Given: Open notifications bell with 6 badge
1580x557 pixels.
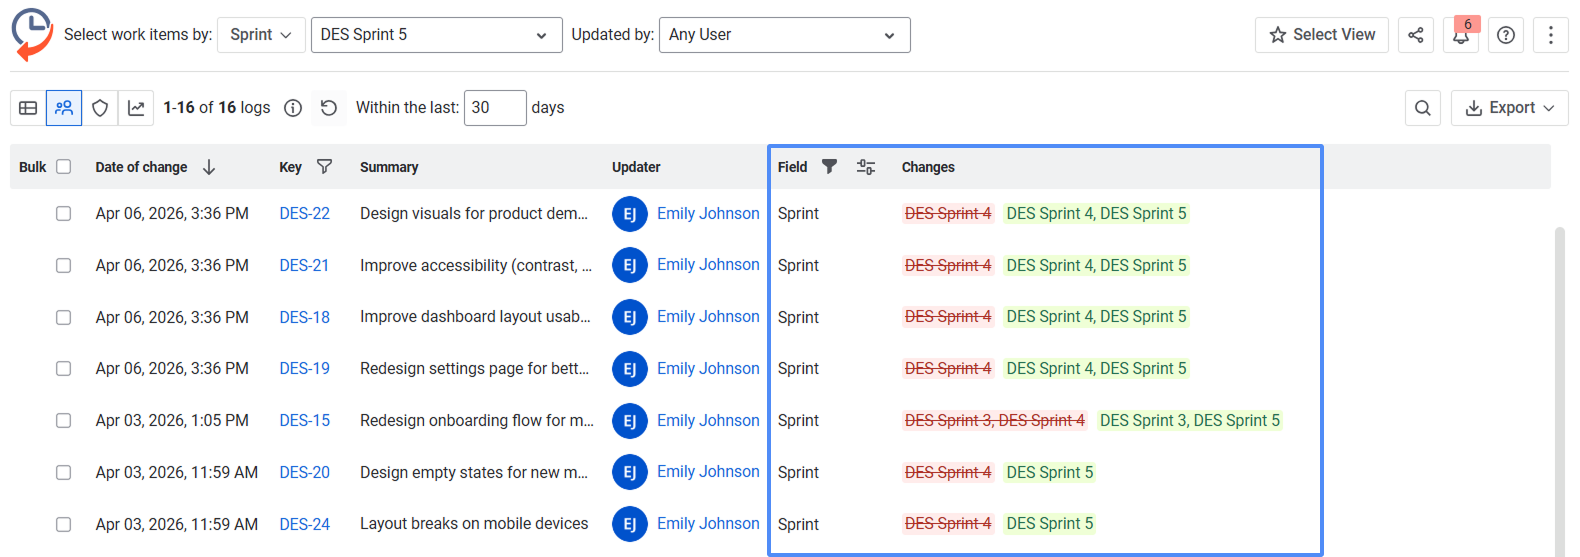Looking at the screenshot, I should [x=1461, y=35].
